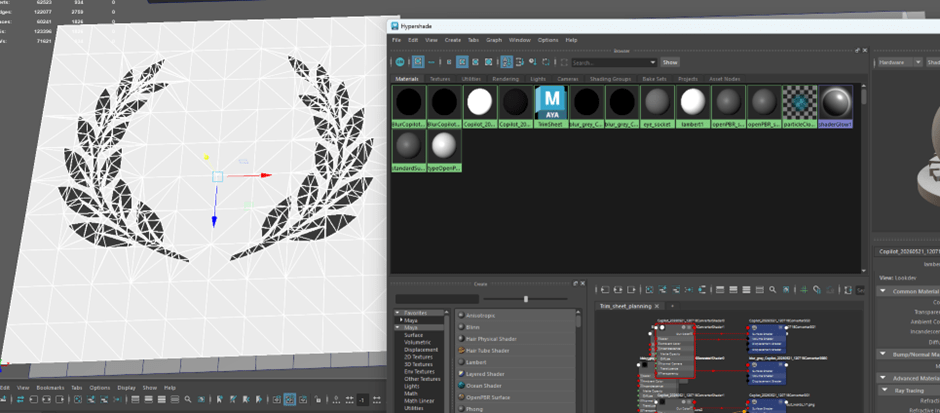
Task: Select Displacement in the Create tree
Action: pos(421,349)
